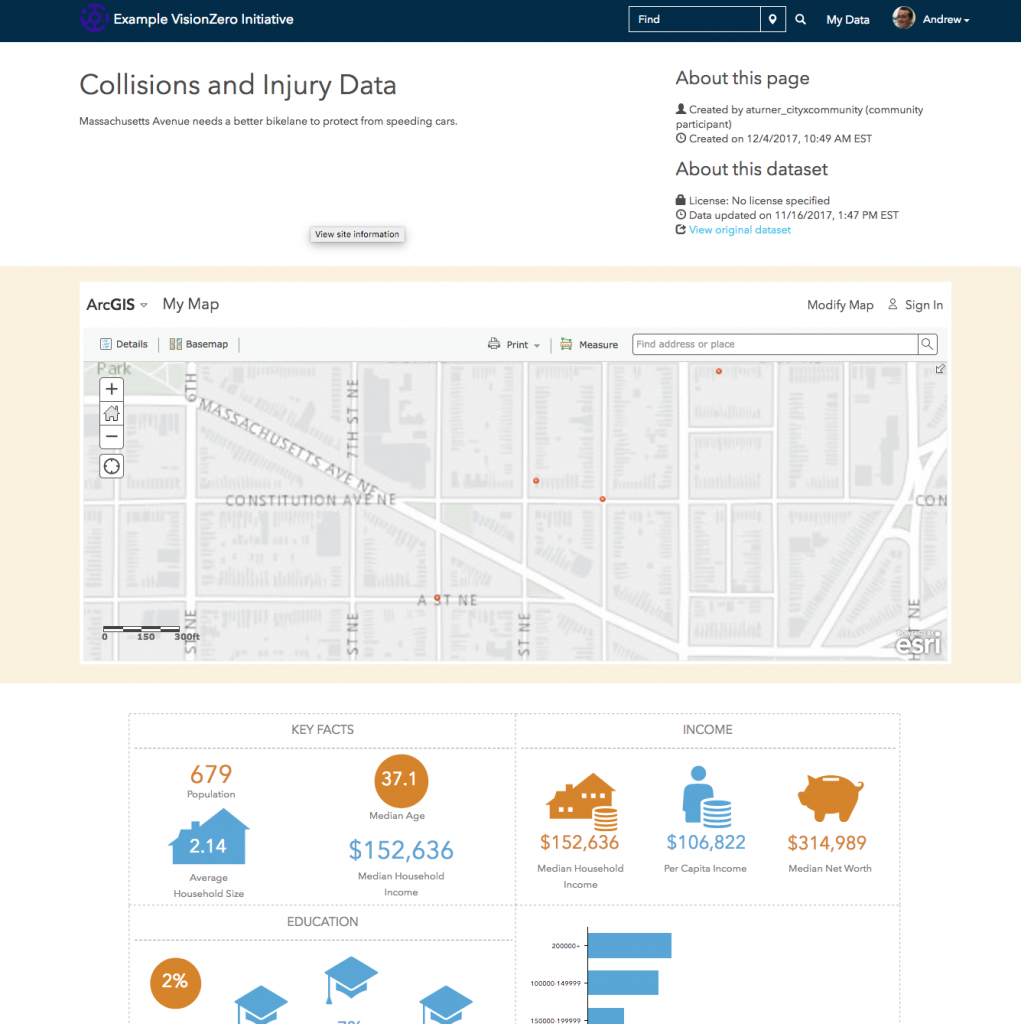The width and height of the screenshot is (1021, 1024).
Task: Click inside the Find address or place field
Action: coord(770,344)
